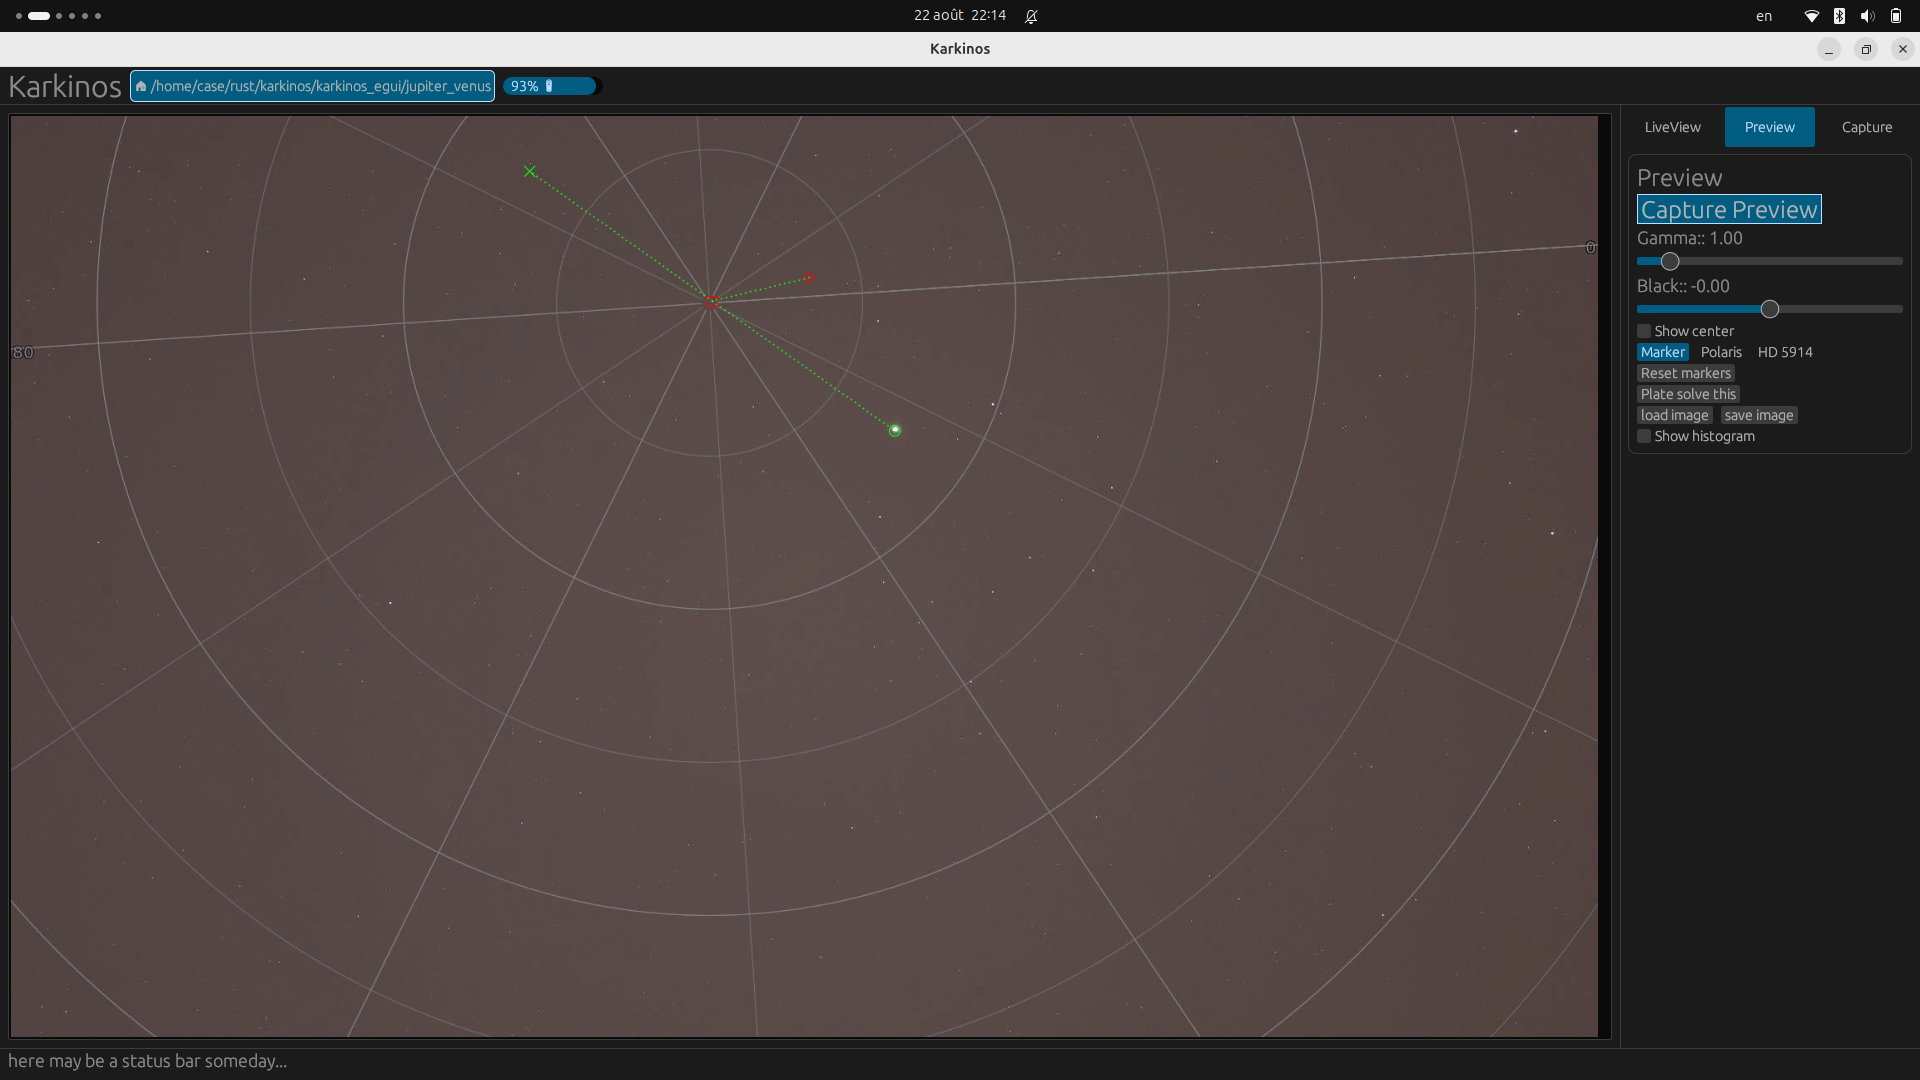Click Plate solve this button
The image size is (1920, 1080).
click(1688, 394)
